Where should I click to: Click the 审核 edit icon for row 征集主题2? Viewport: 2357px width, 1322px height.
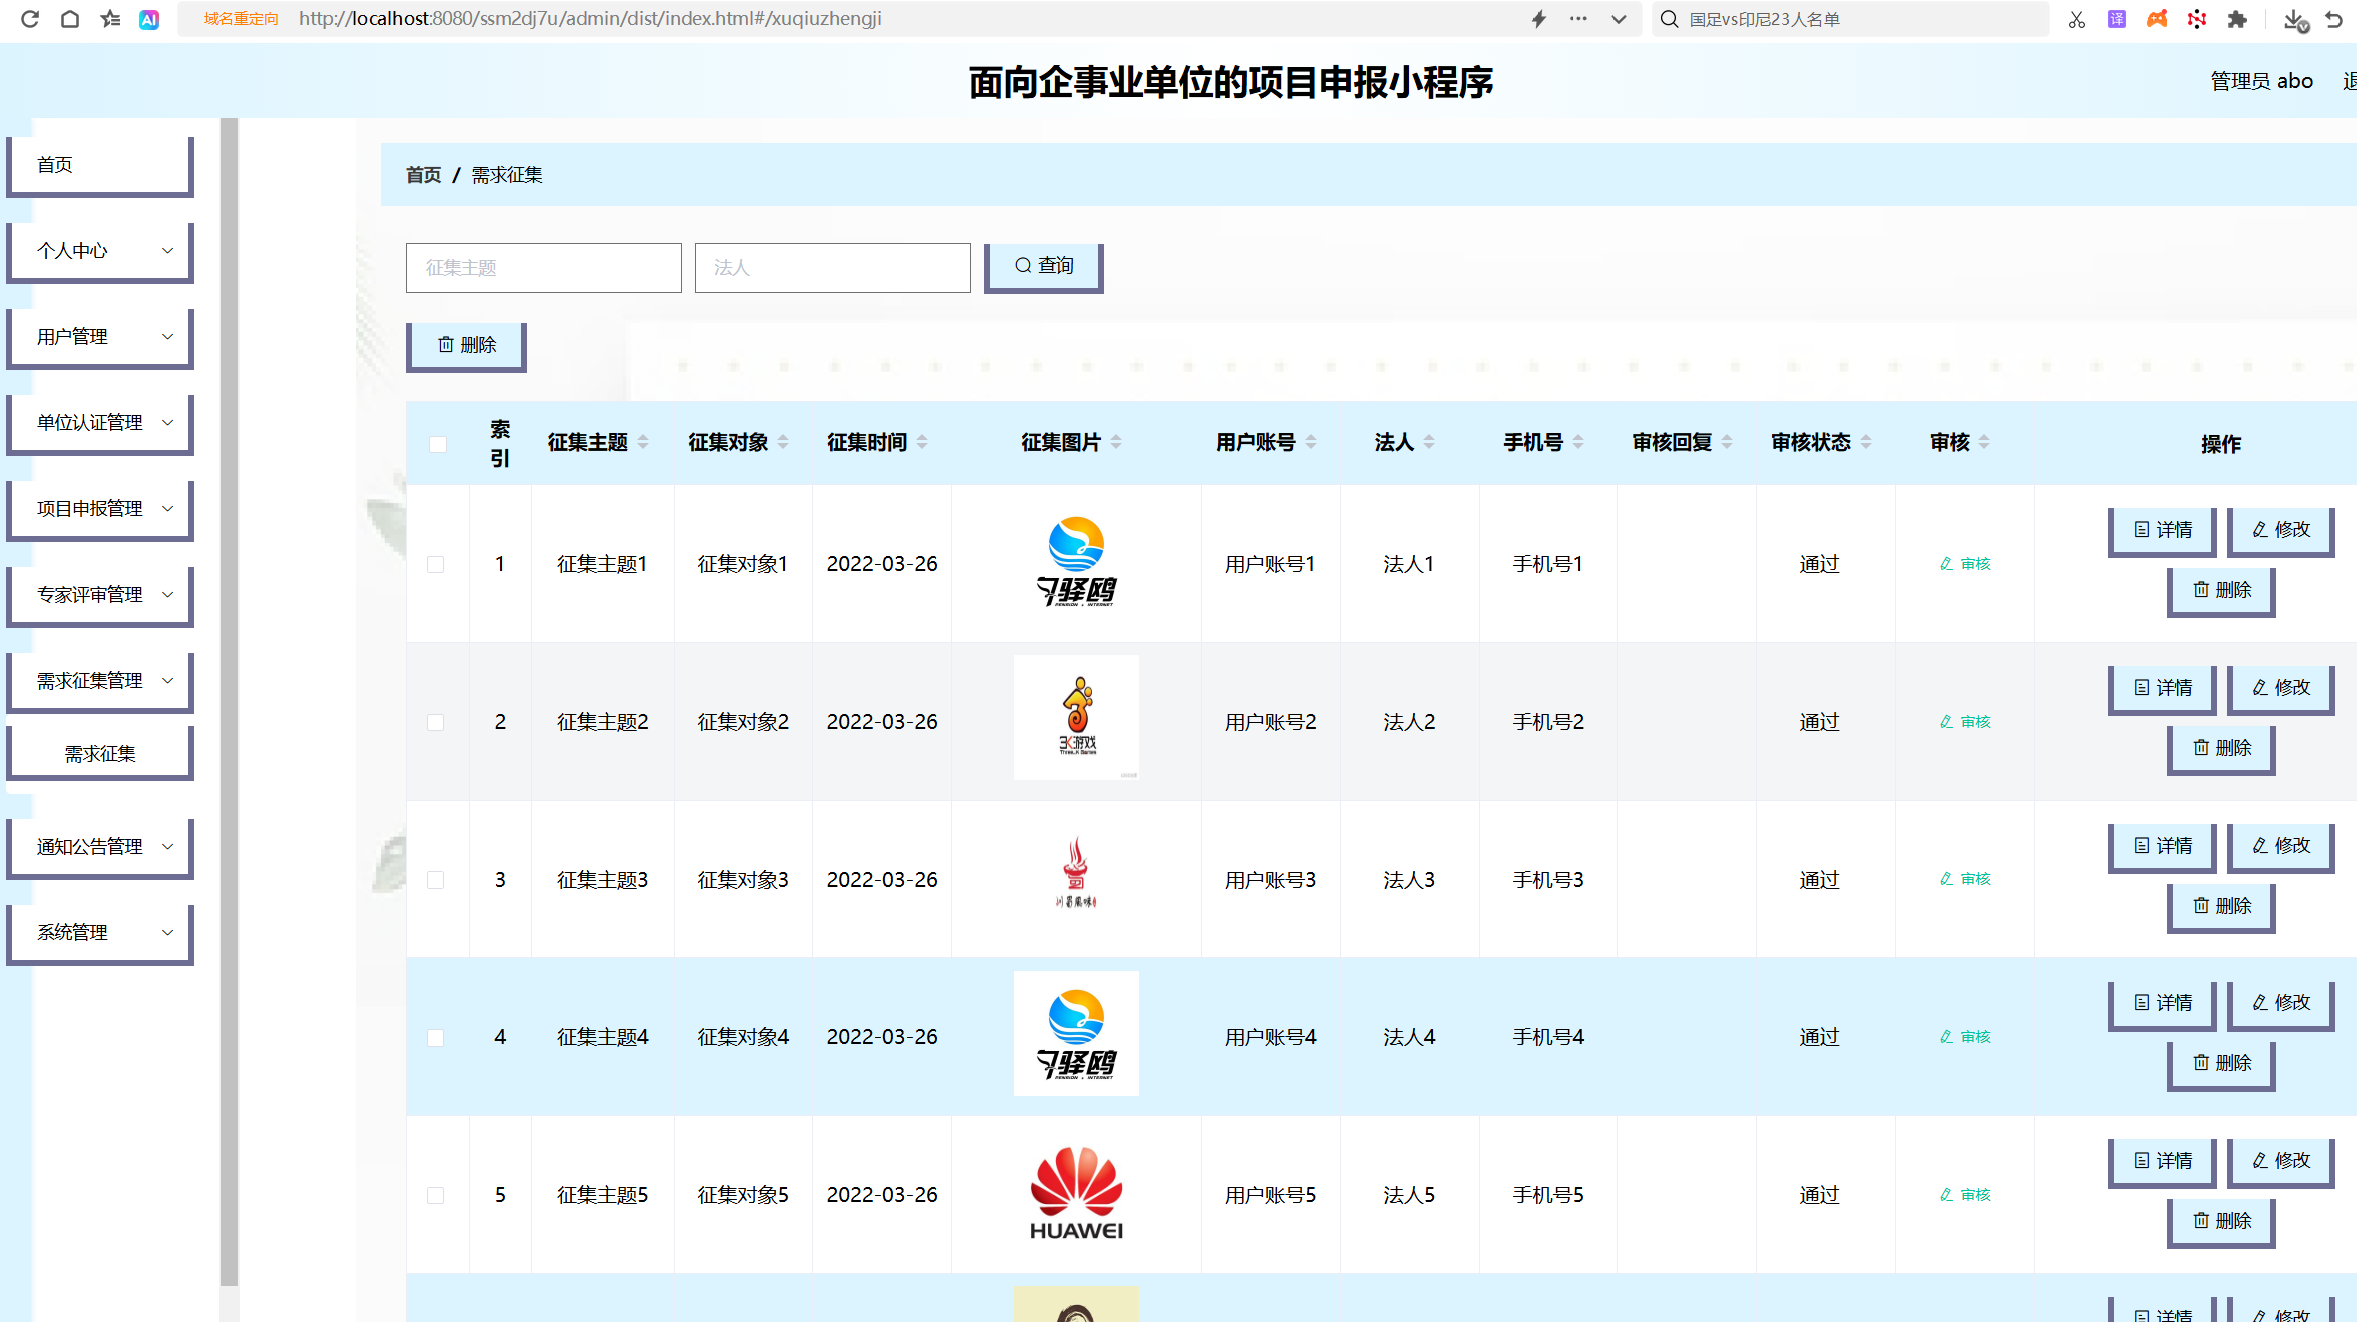tap(1965, 722)
